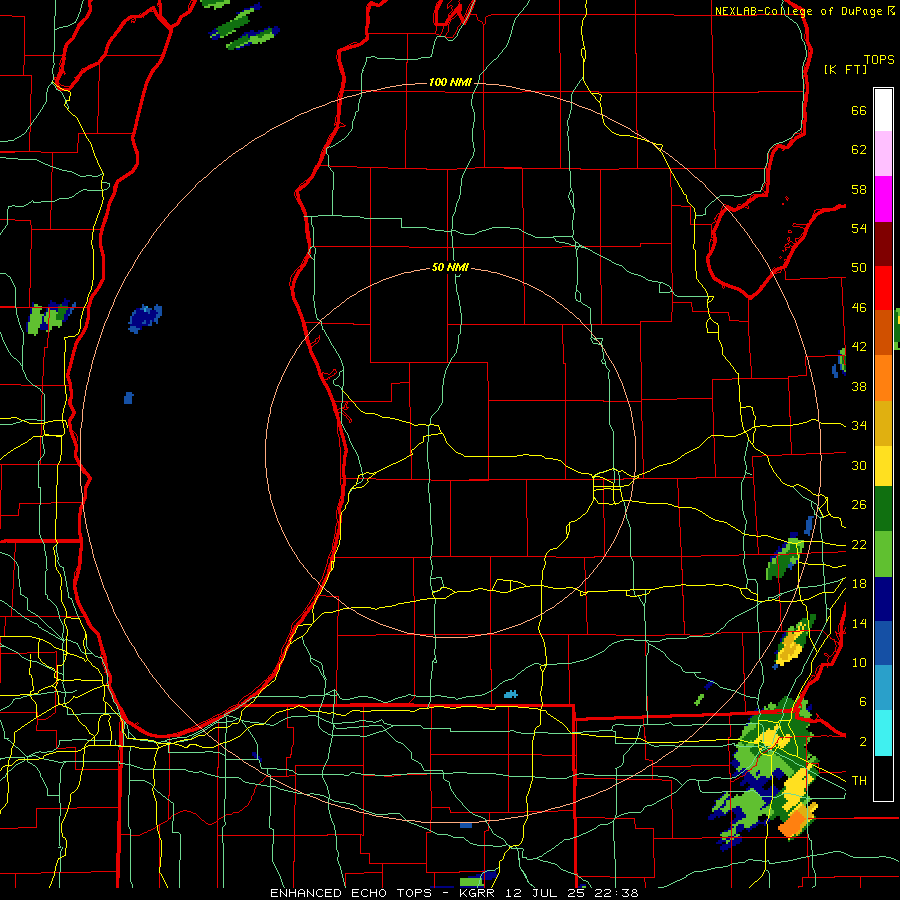Click the orange storm cell in the southeast
The width and height of the screenshot is (900, 900).
pos(797,821)
